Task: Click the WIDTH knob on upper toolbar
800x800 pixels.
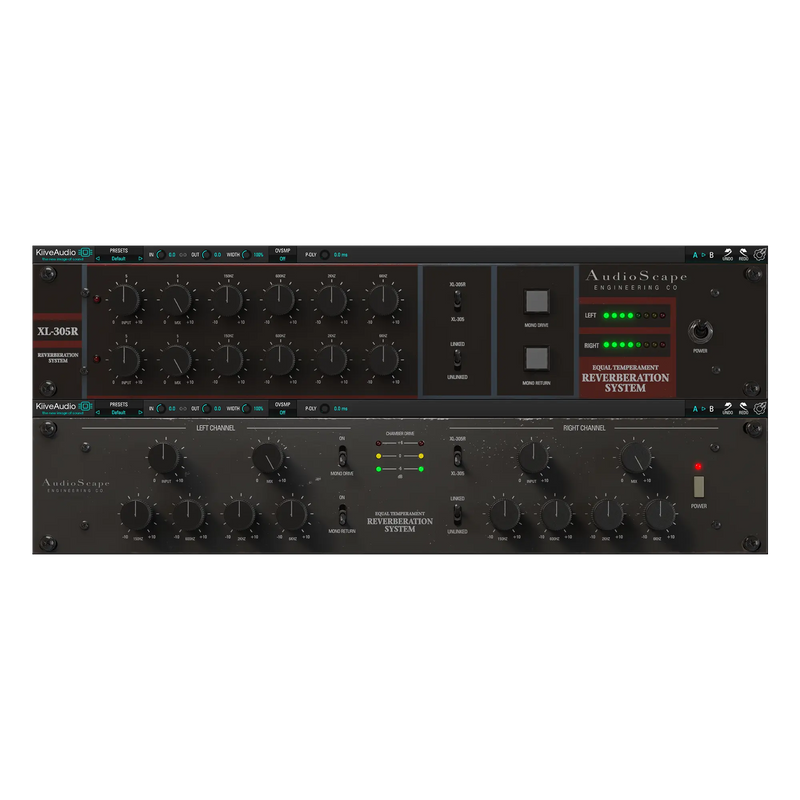Action: pos(246,255)
